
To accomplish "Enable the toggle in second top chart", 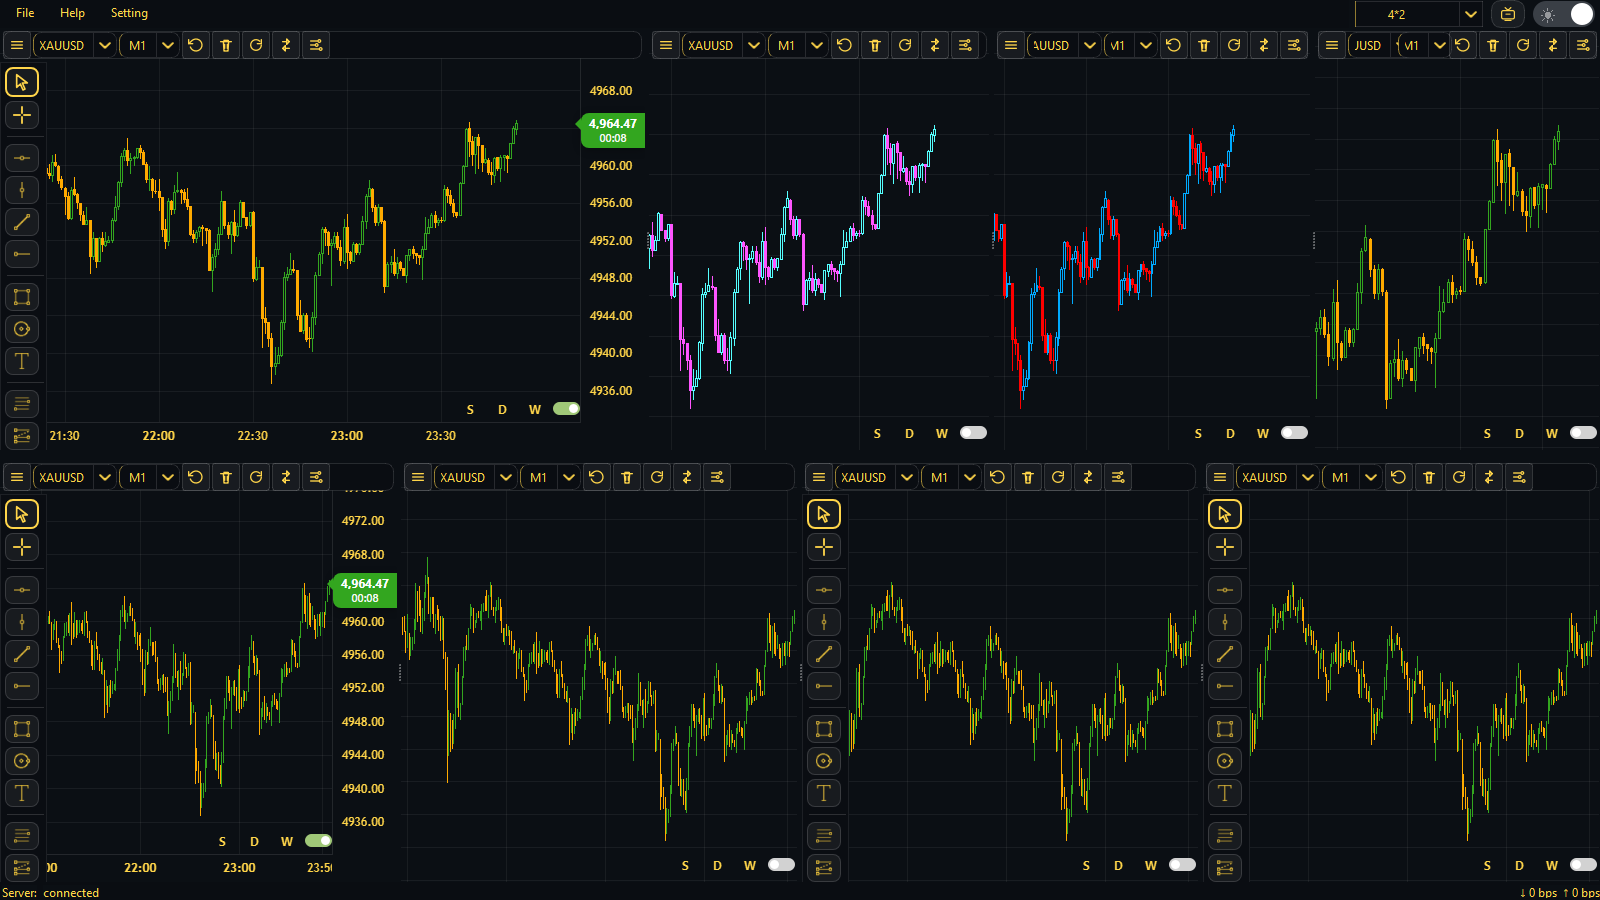I will click(x=973, y=433).
